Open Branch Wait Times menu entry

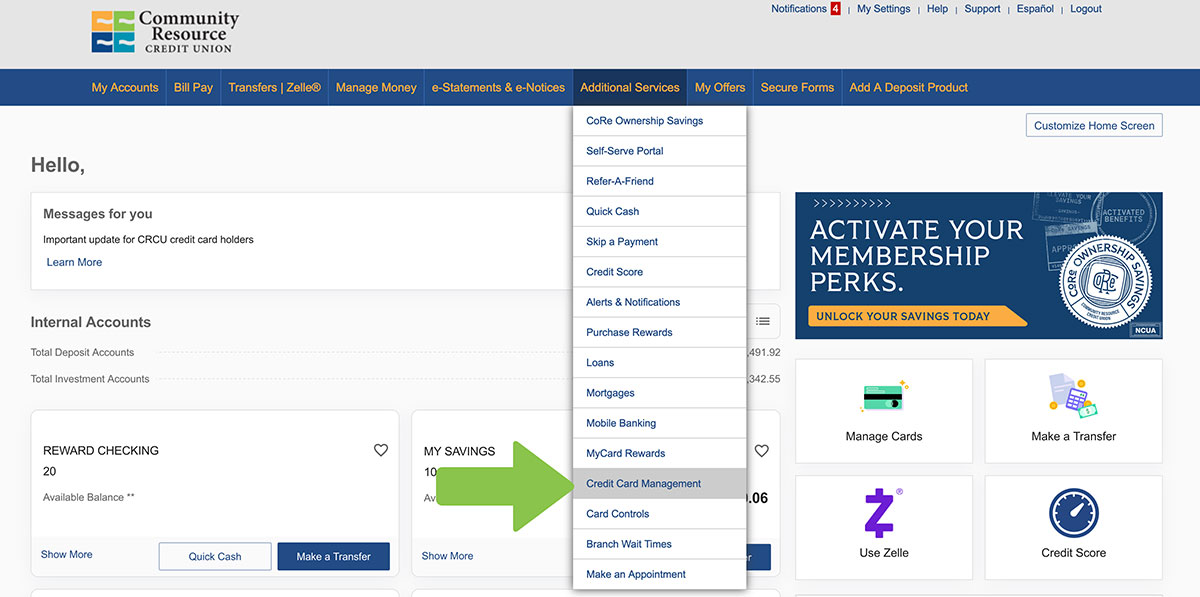(x=660, y=544)
